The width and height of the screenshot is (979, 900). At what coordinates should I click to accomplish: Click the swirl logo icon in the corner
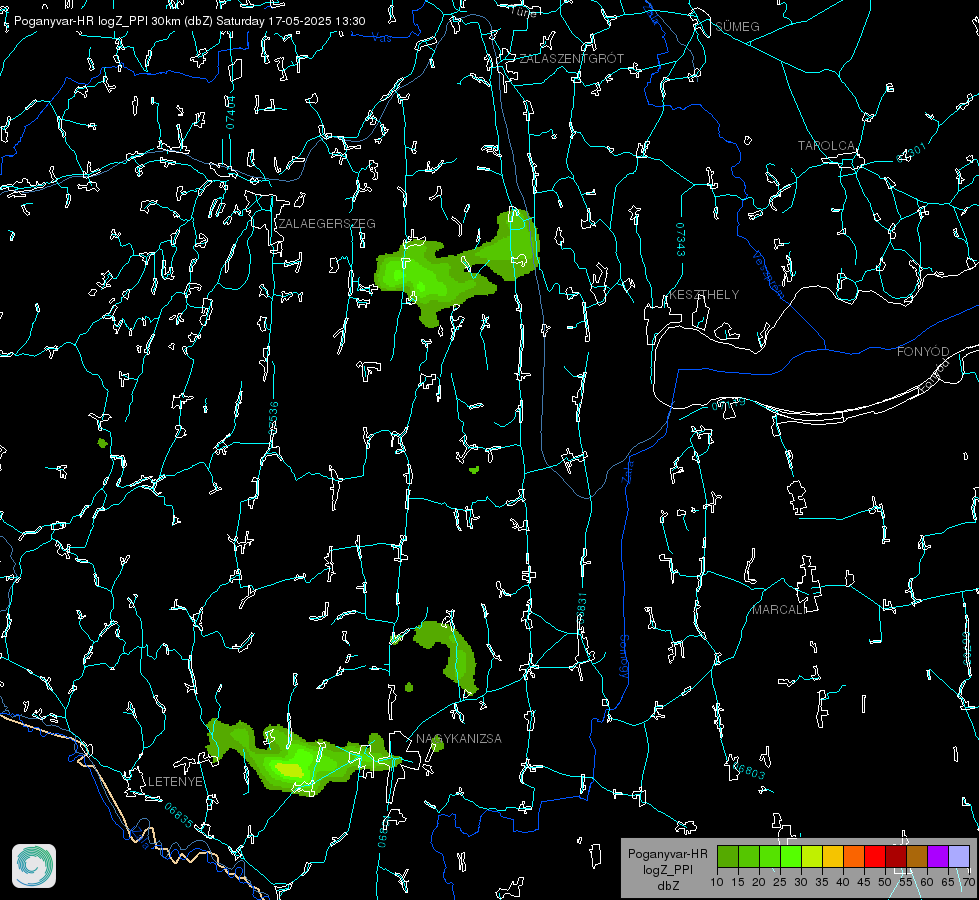point(34,866)
